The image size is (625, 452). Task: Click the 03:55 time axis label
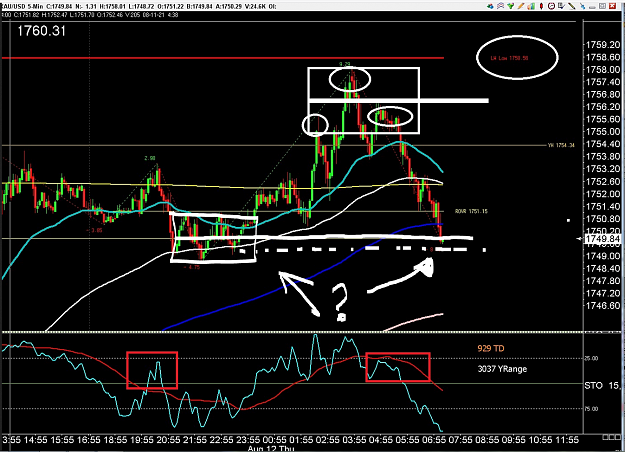(354, 440)
